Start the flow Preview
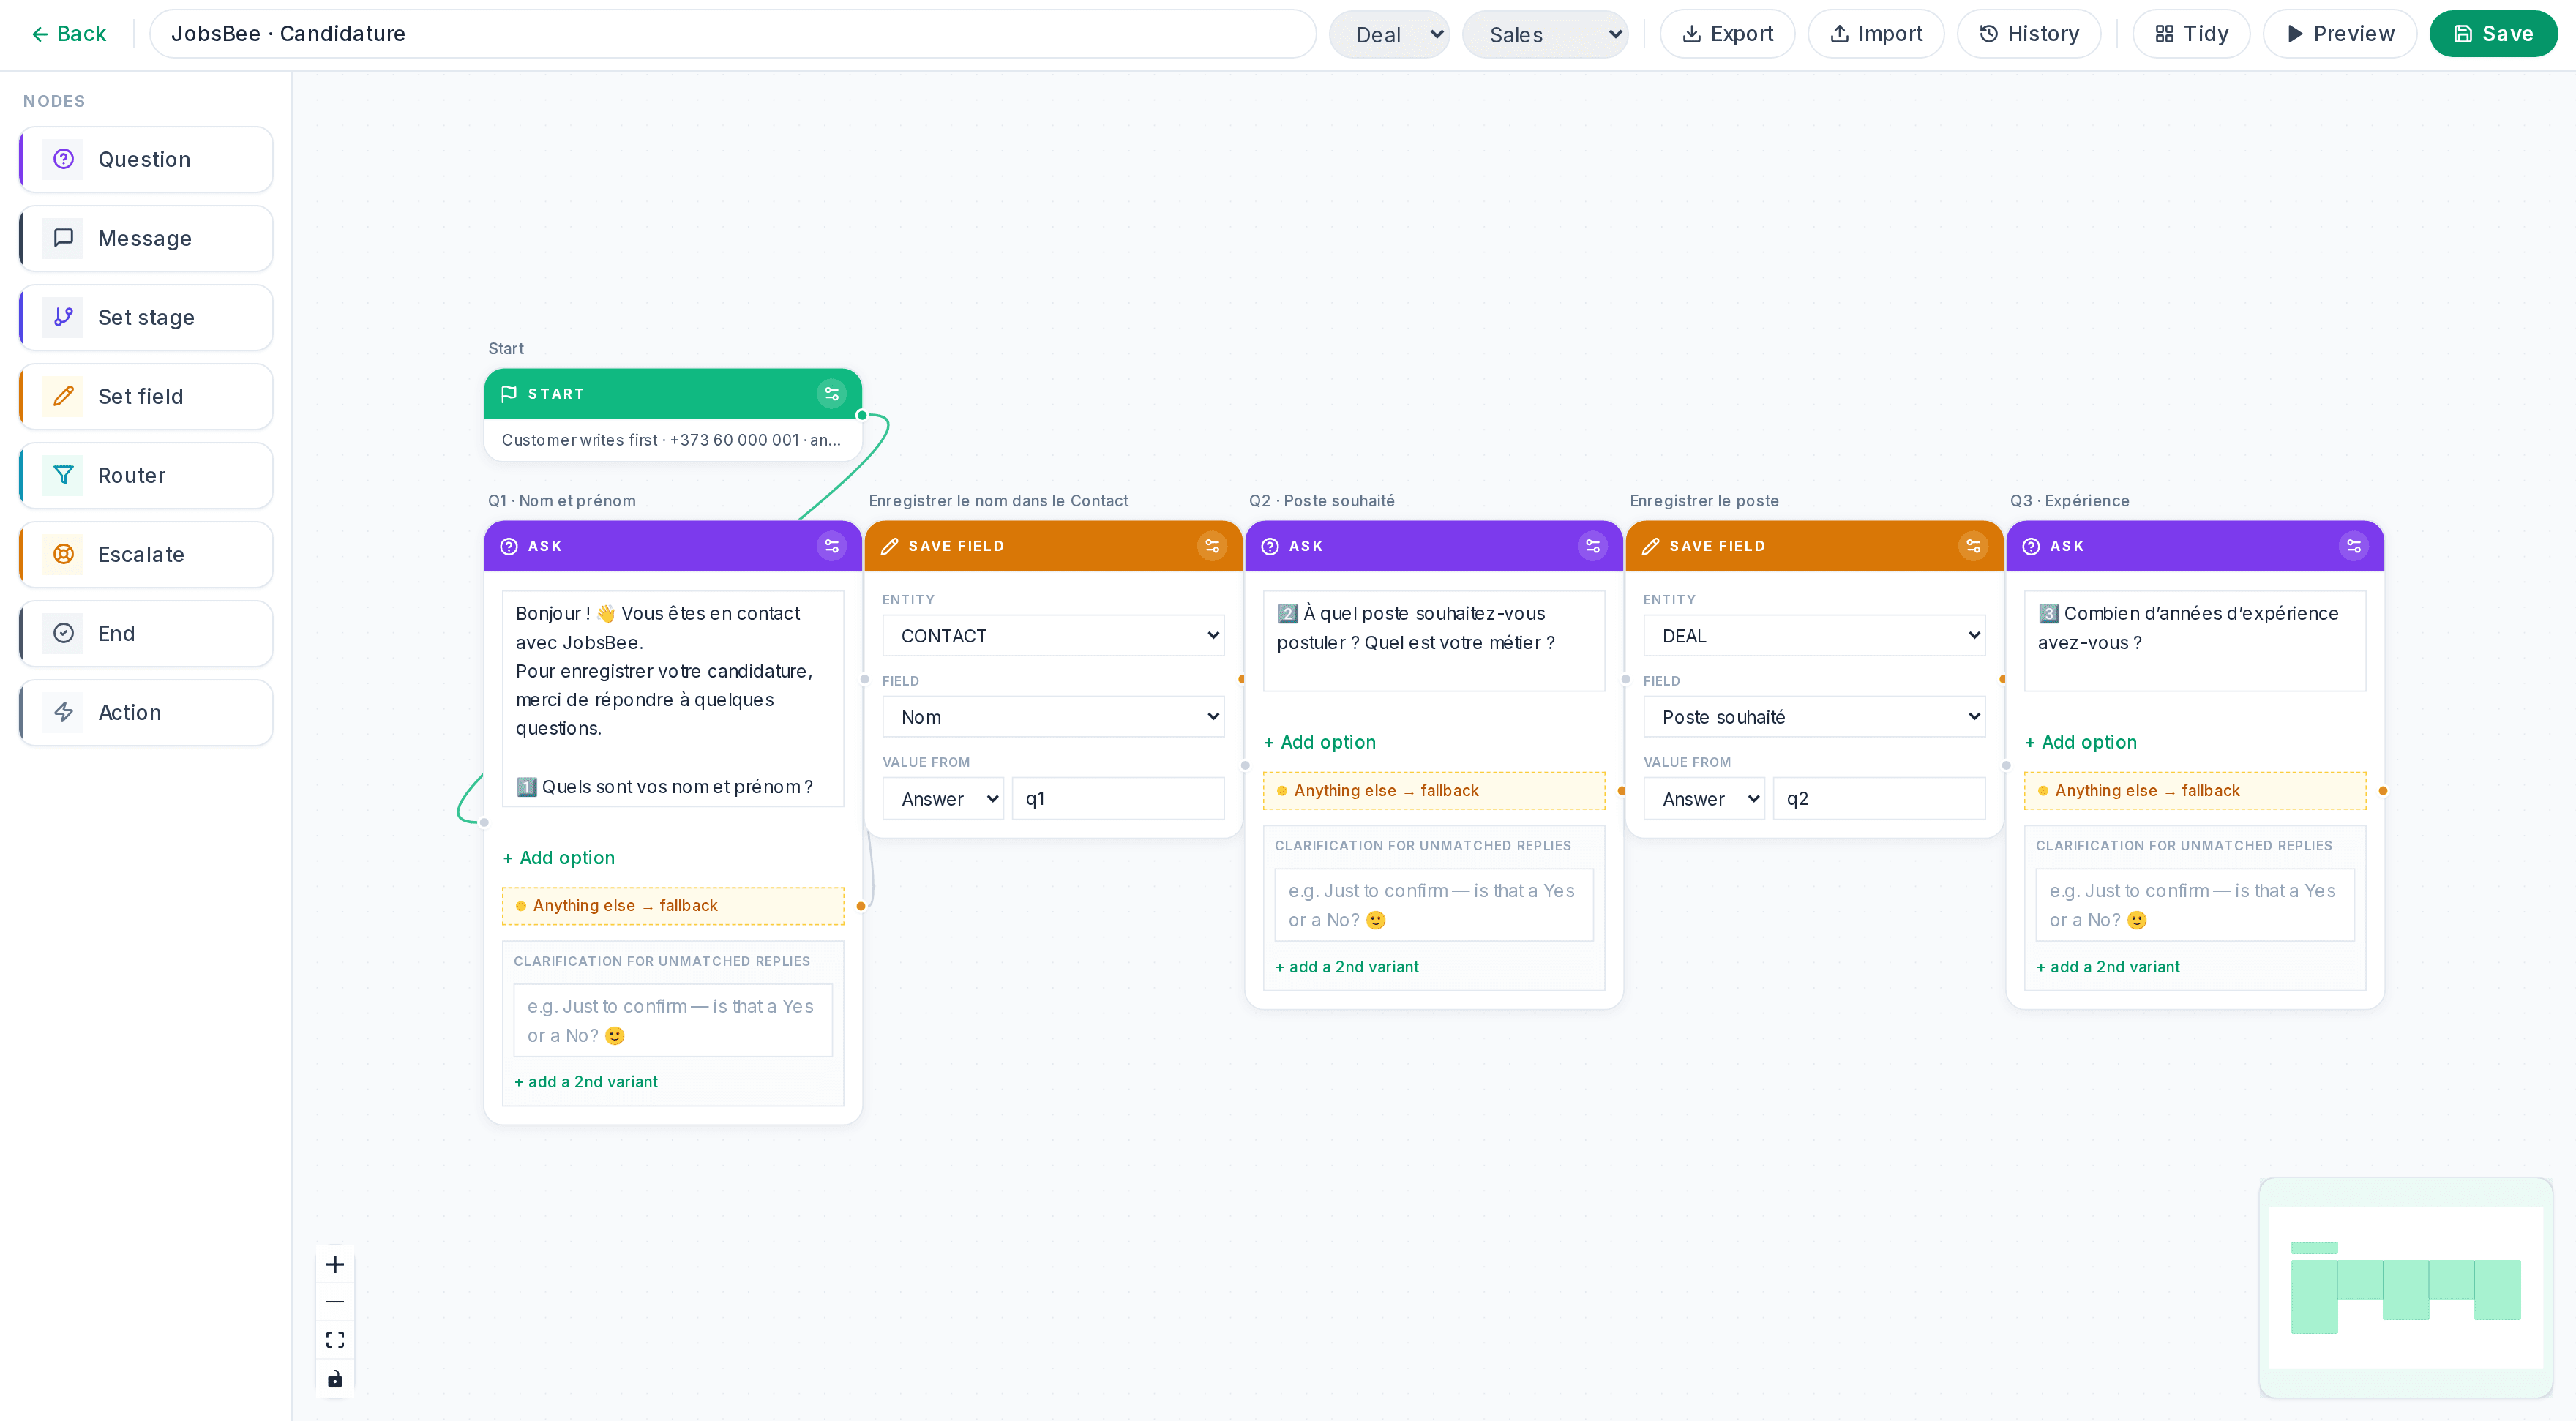 [2340, 34]
